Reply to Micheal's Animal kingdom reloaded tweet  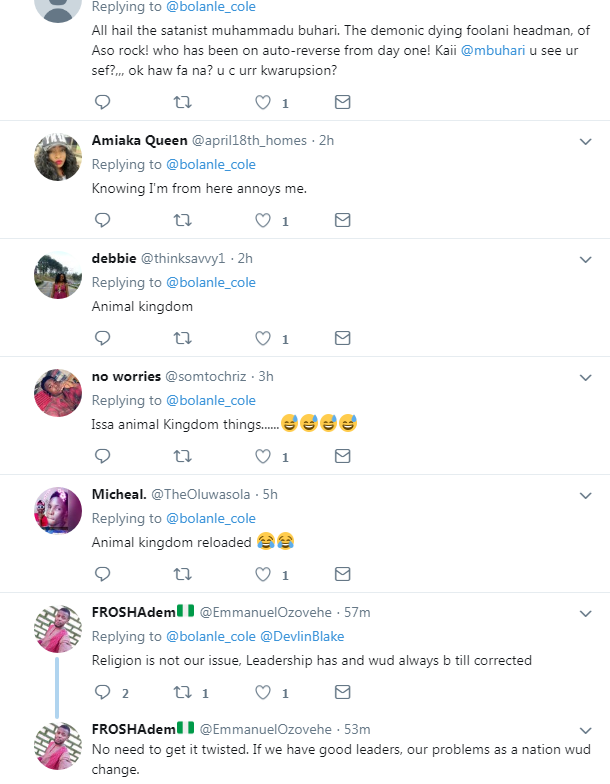[x=102, y=574]
